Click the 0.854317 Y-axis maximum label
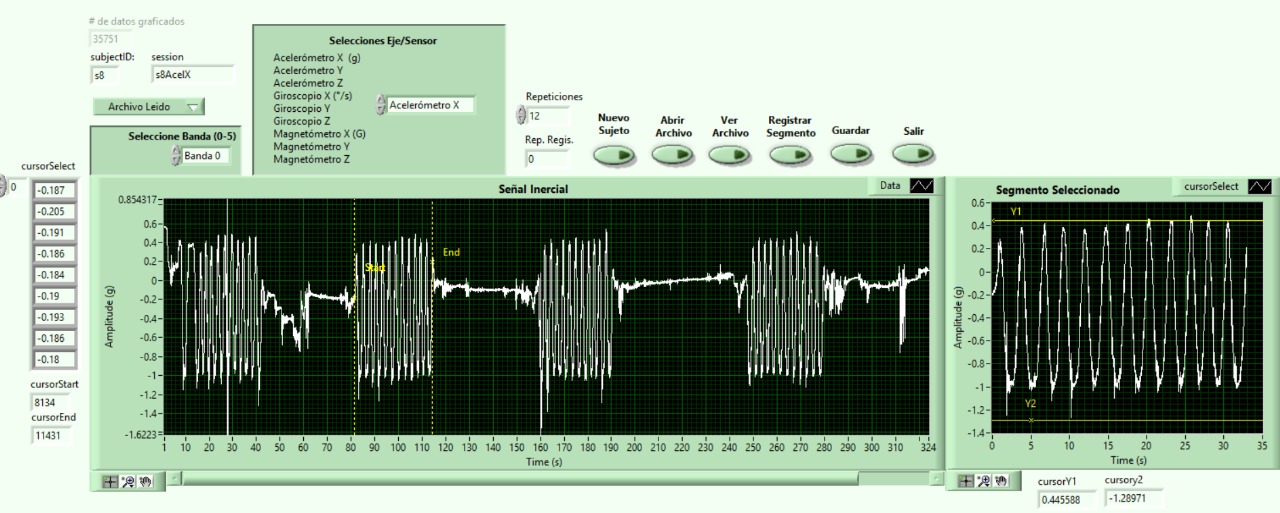Viewport: 1280px width, 513px height. [137, 199]
